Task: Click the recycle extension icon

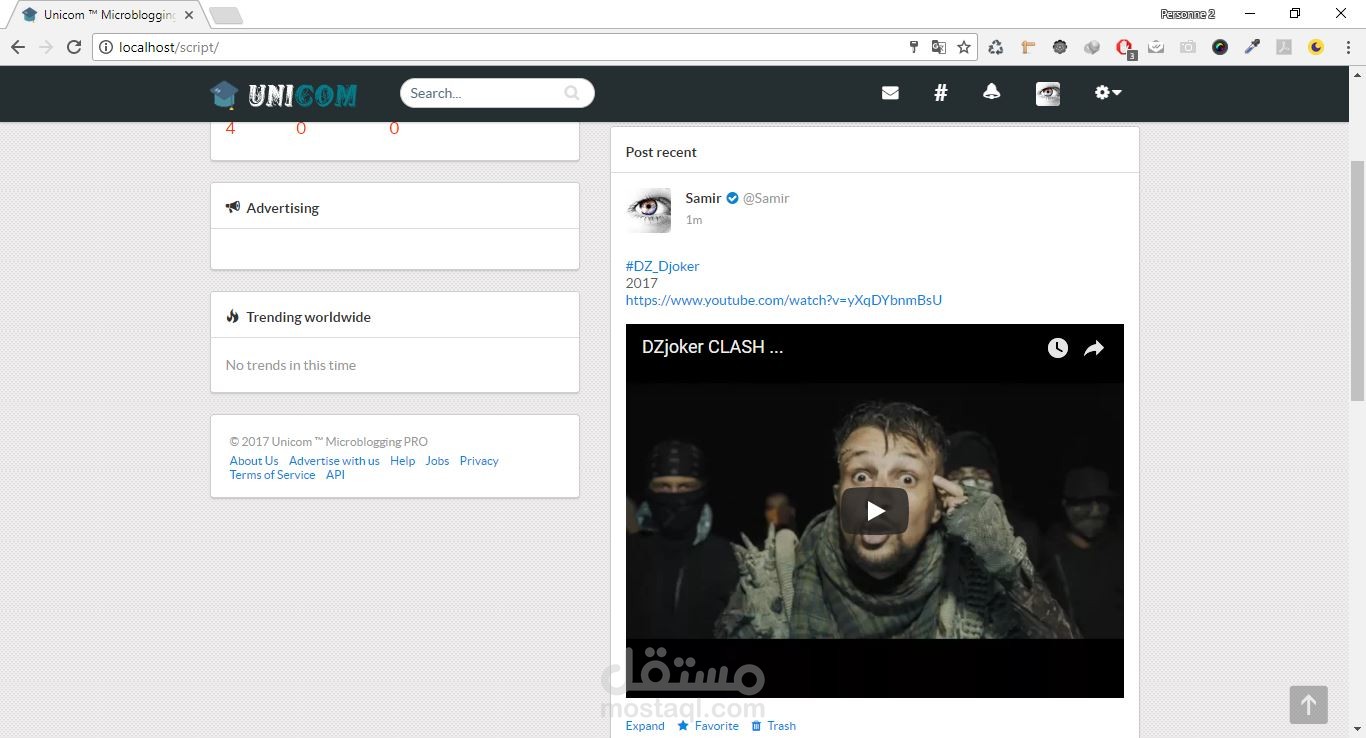Action: click(996, 47)
